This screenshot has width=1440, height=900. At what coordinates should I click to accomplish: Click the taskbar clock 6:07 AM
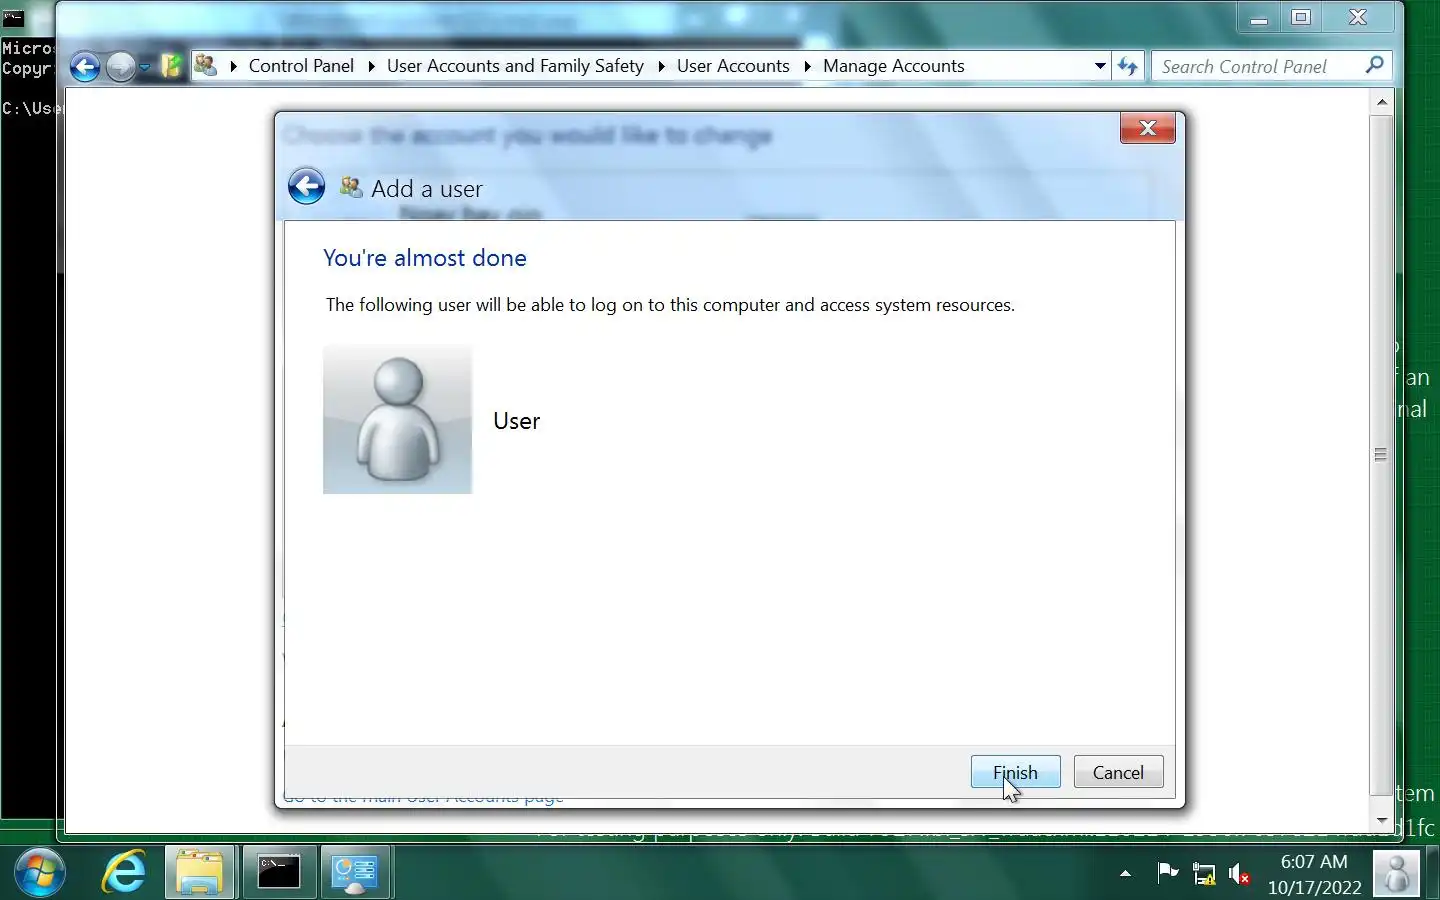point(1314,874)
